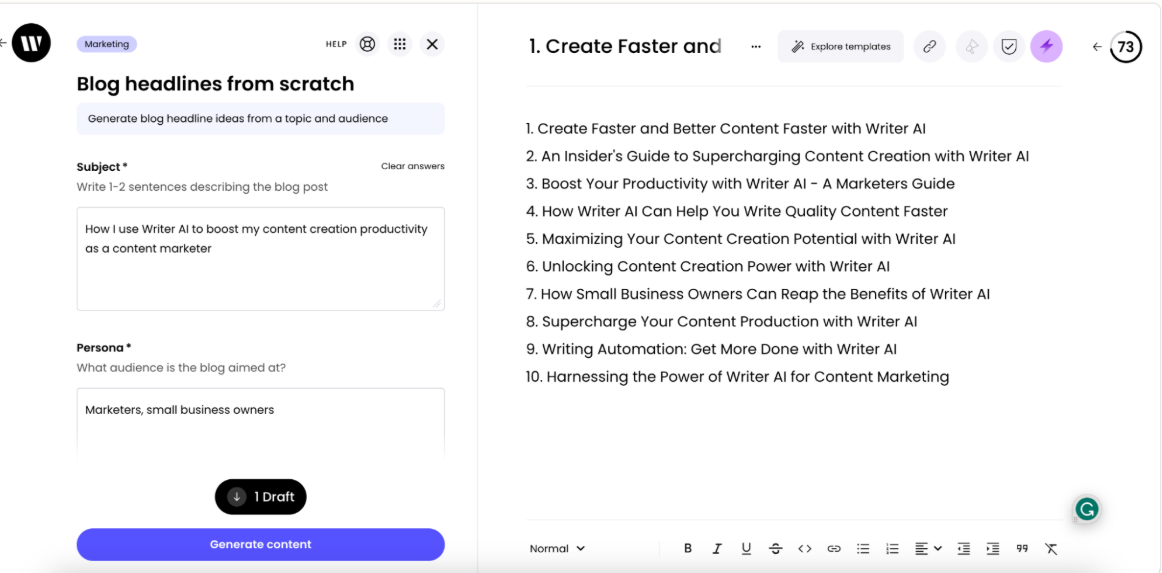Open the text alignment dropdown
The height and width of the screenshot is (573, 1162).
(x=928, y=549)
